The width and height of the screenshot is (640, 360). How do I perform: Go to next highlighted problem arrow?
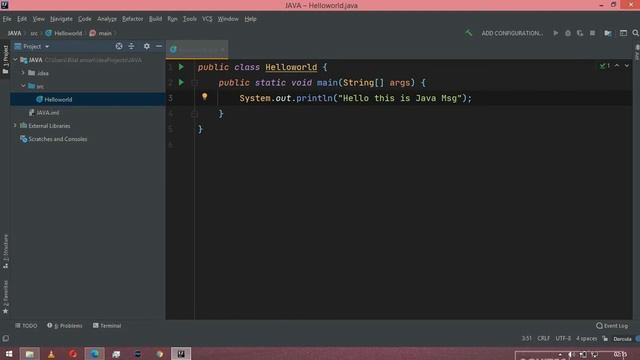627,66
